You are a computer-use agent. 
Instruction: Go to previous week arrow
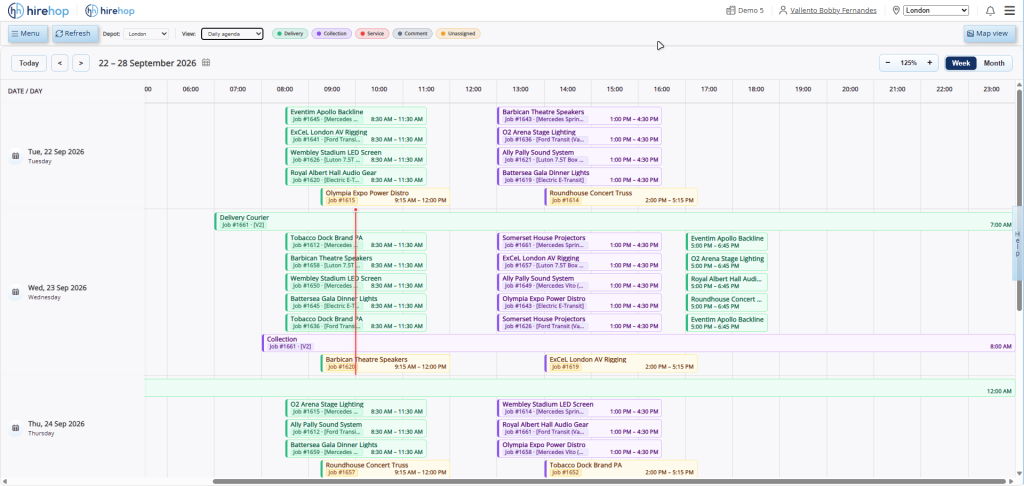point(60,63)
